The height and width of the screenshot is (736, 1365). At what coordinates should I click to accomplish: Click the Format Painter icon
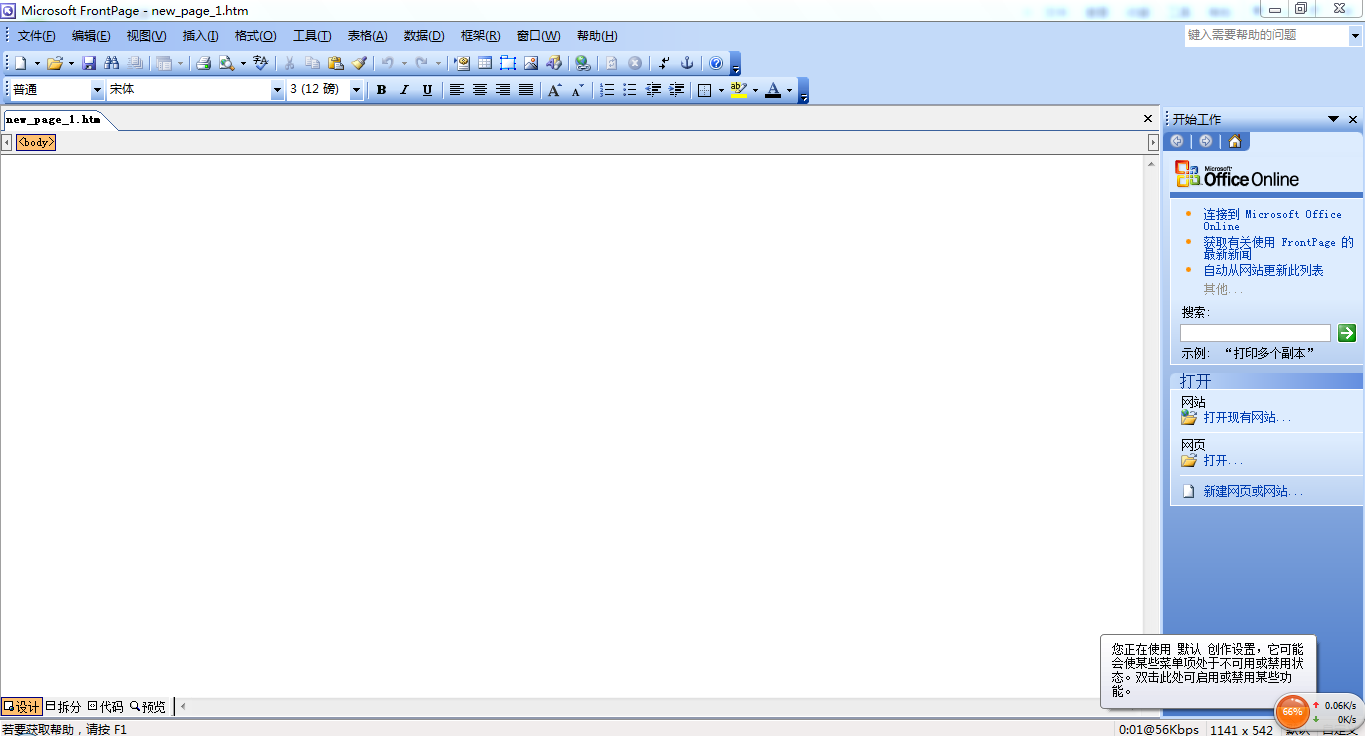point(360,63)
